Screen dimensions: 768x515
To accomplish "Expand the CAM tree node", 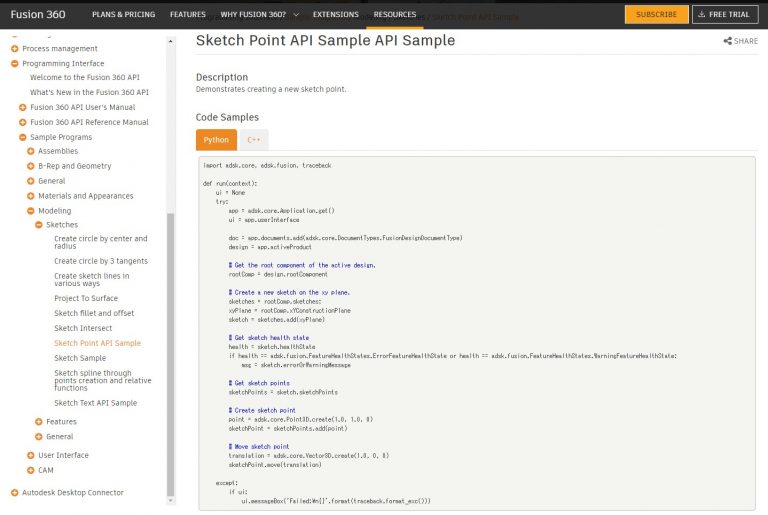I will tap(30, 470).
